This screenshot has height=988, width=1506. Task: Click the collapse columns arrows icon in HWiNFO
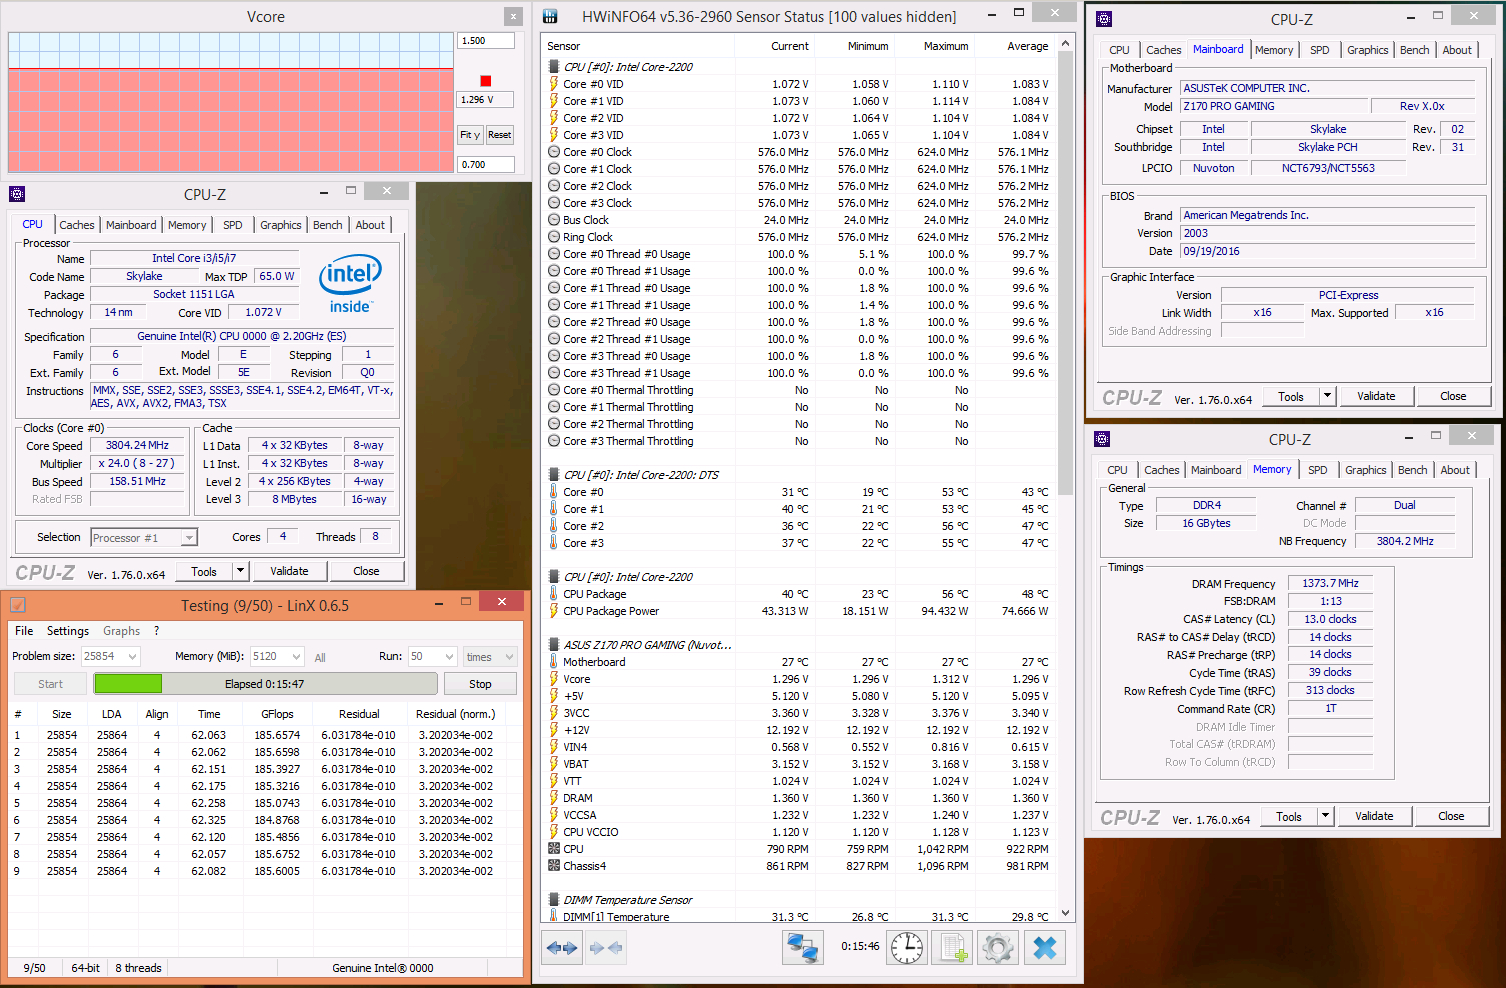click(606, 947)
